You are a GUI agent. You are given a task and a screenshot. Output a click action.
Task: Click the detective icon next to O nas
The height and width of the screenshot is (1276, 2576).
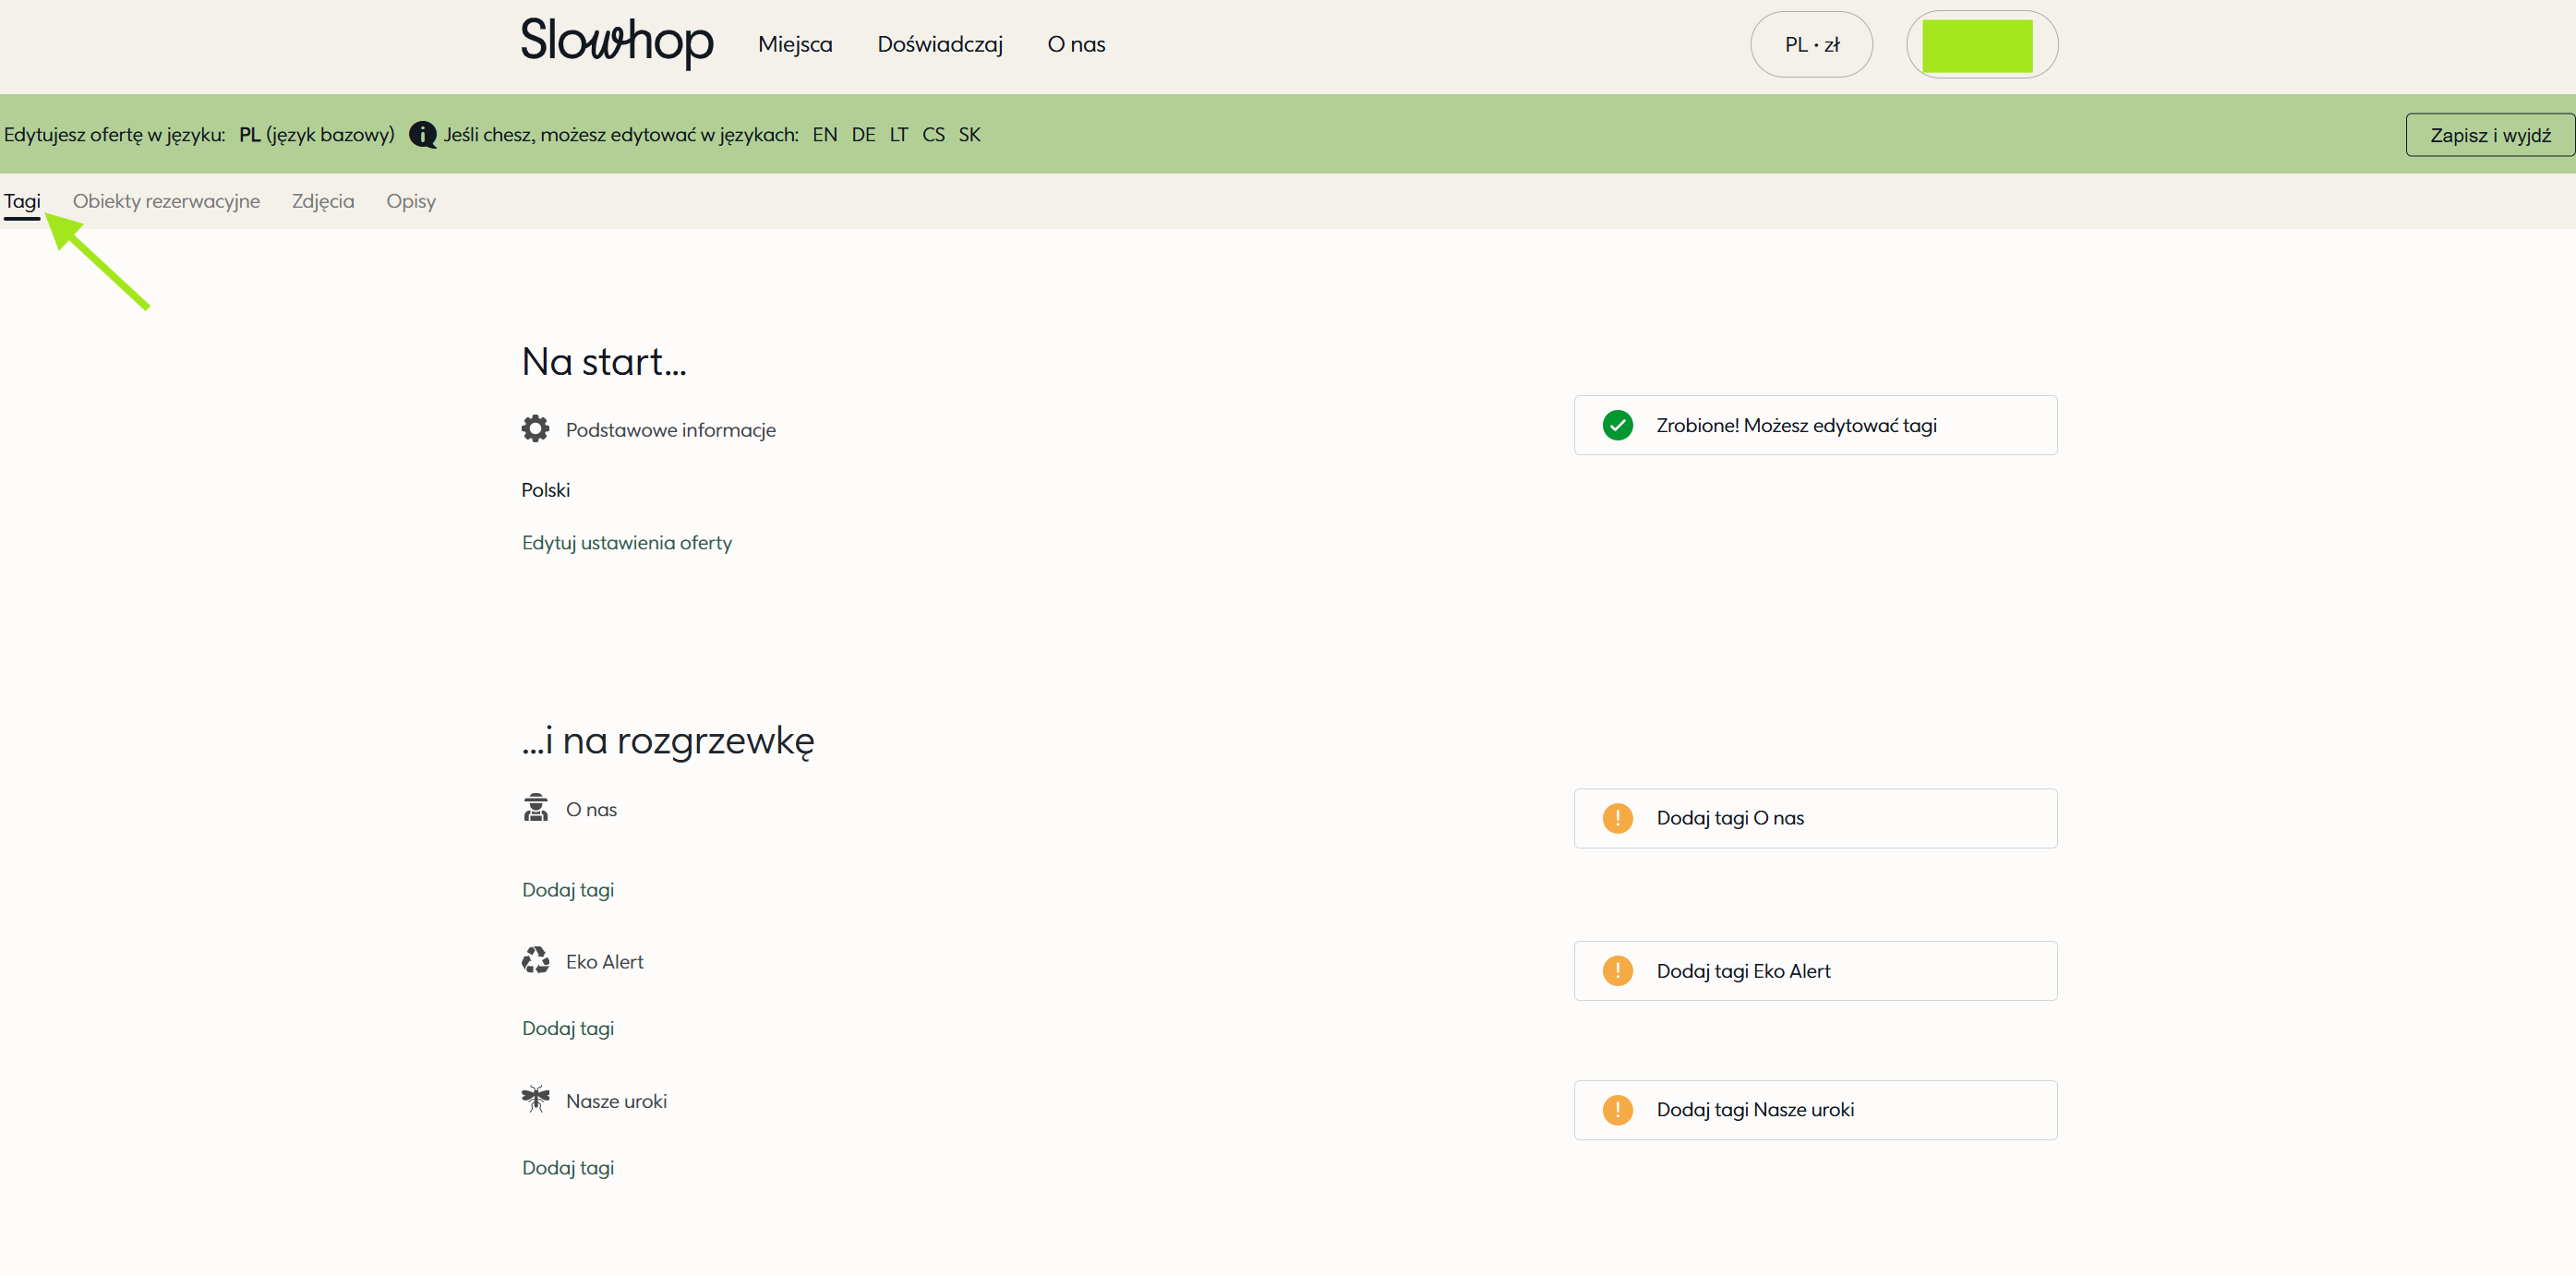(535, 808)
